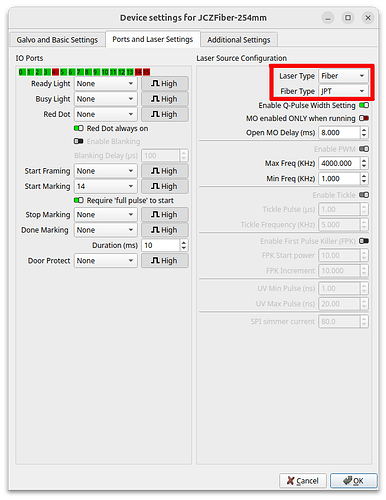
Task: Click IO port 12 indicator
Action: point(122,72)
